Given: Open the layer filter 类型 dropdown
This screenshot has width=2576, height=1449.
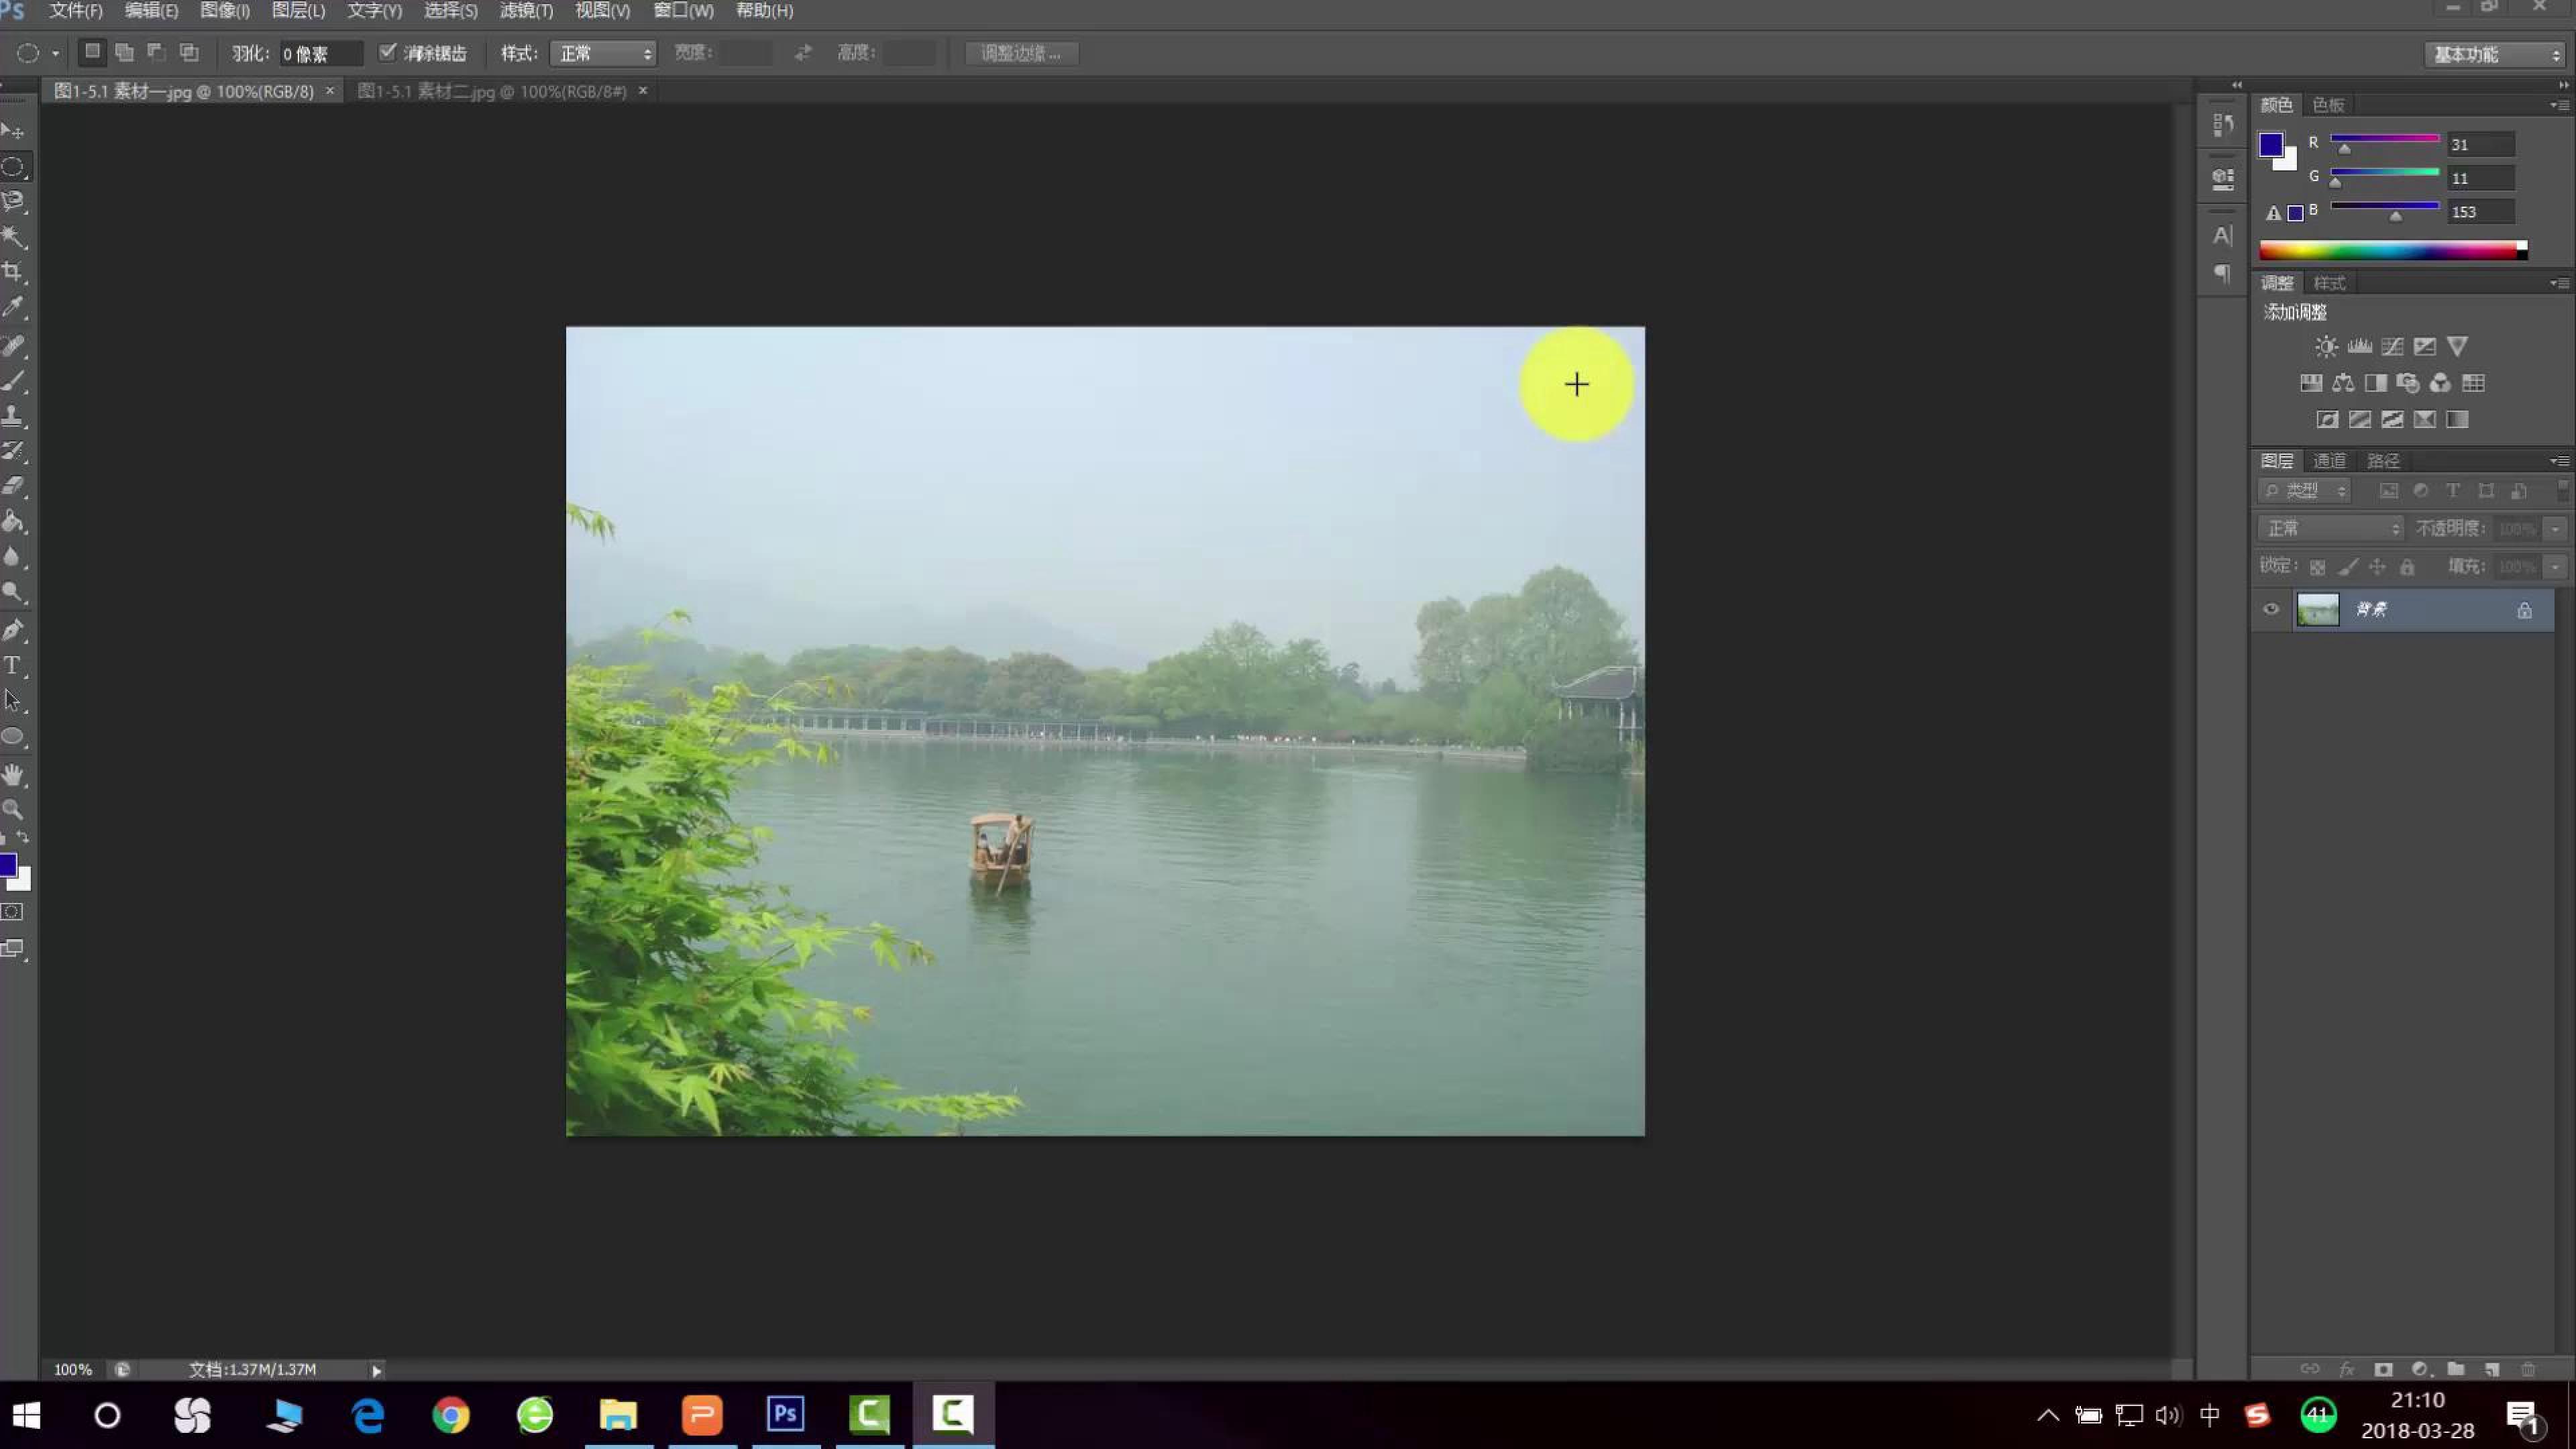Looking at the screenshot, I should click(2304, 490).
